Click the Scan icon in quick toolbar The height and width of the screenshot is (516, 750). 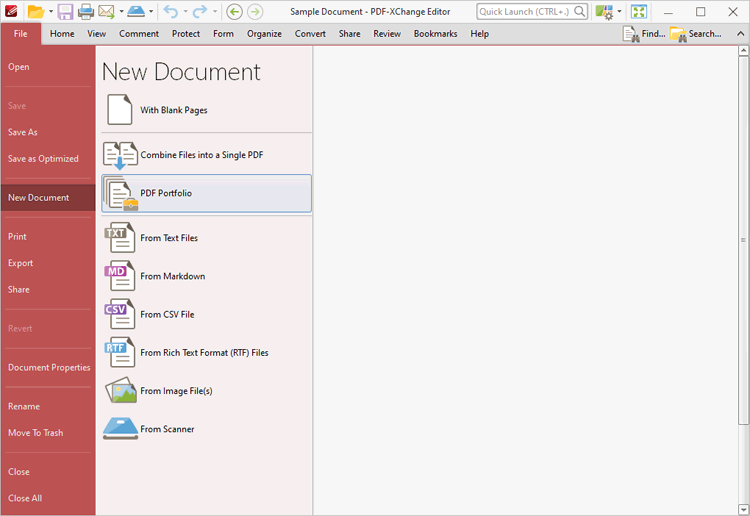click(x=136, y=11)
